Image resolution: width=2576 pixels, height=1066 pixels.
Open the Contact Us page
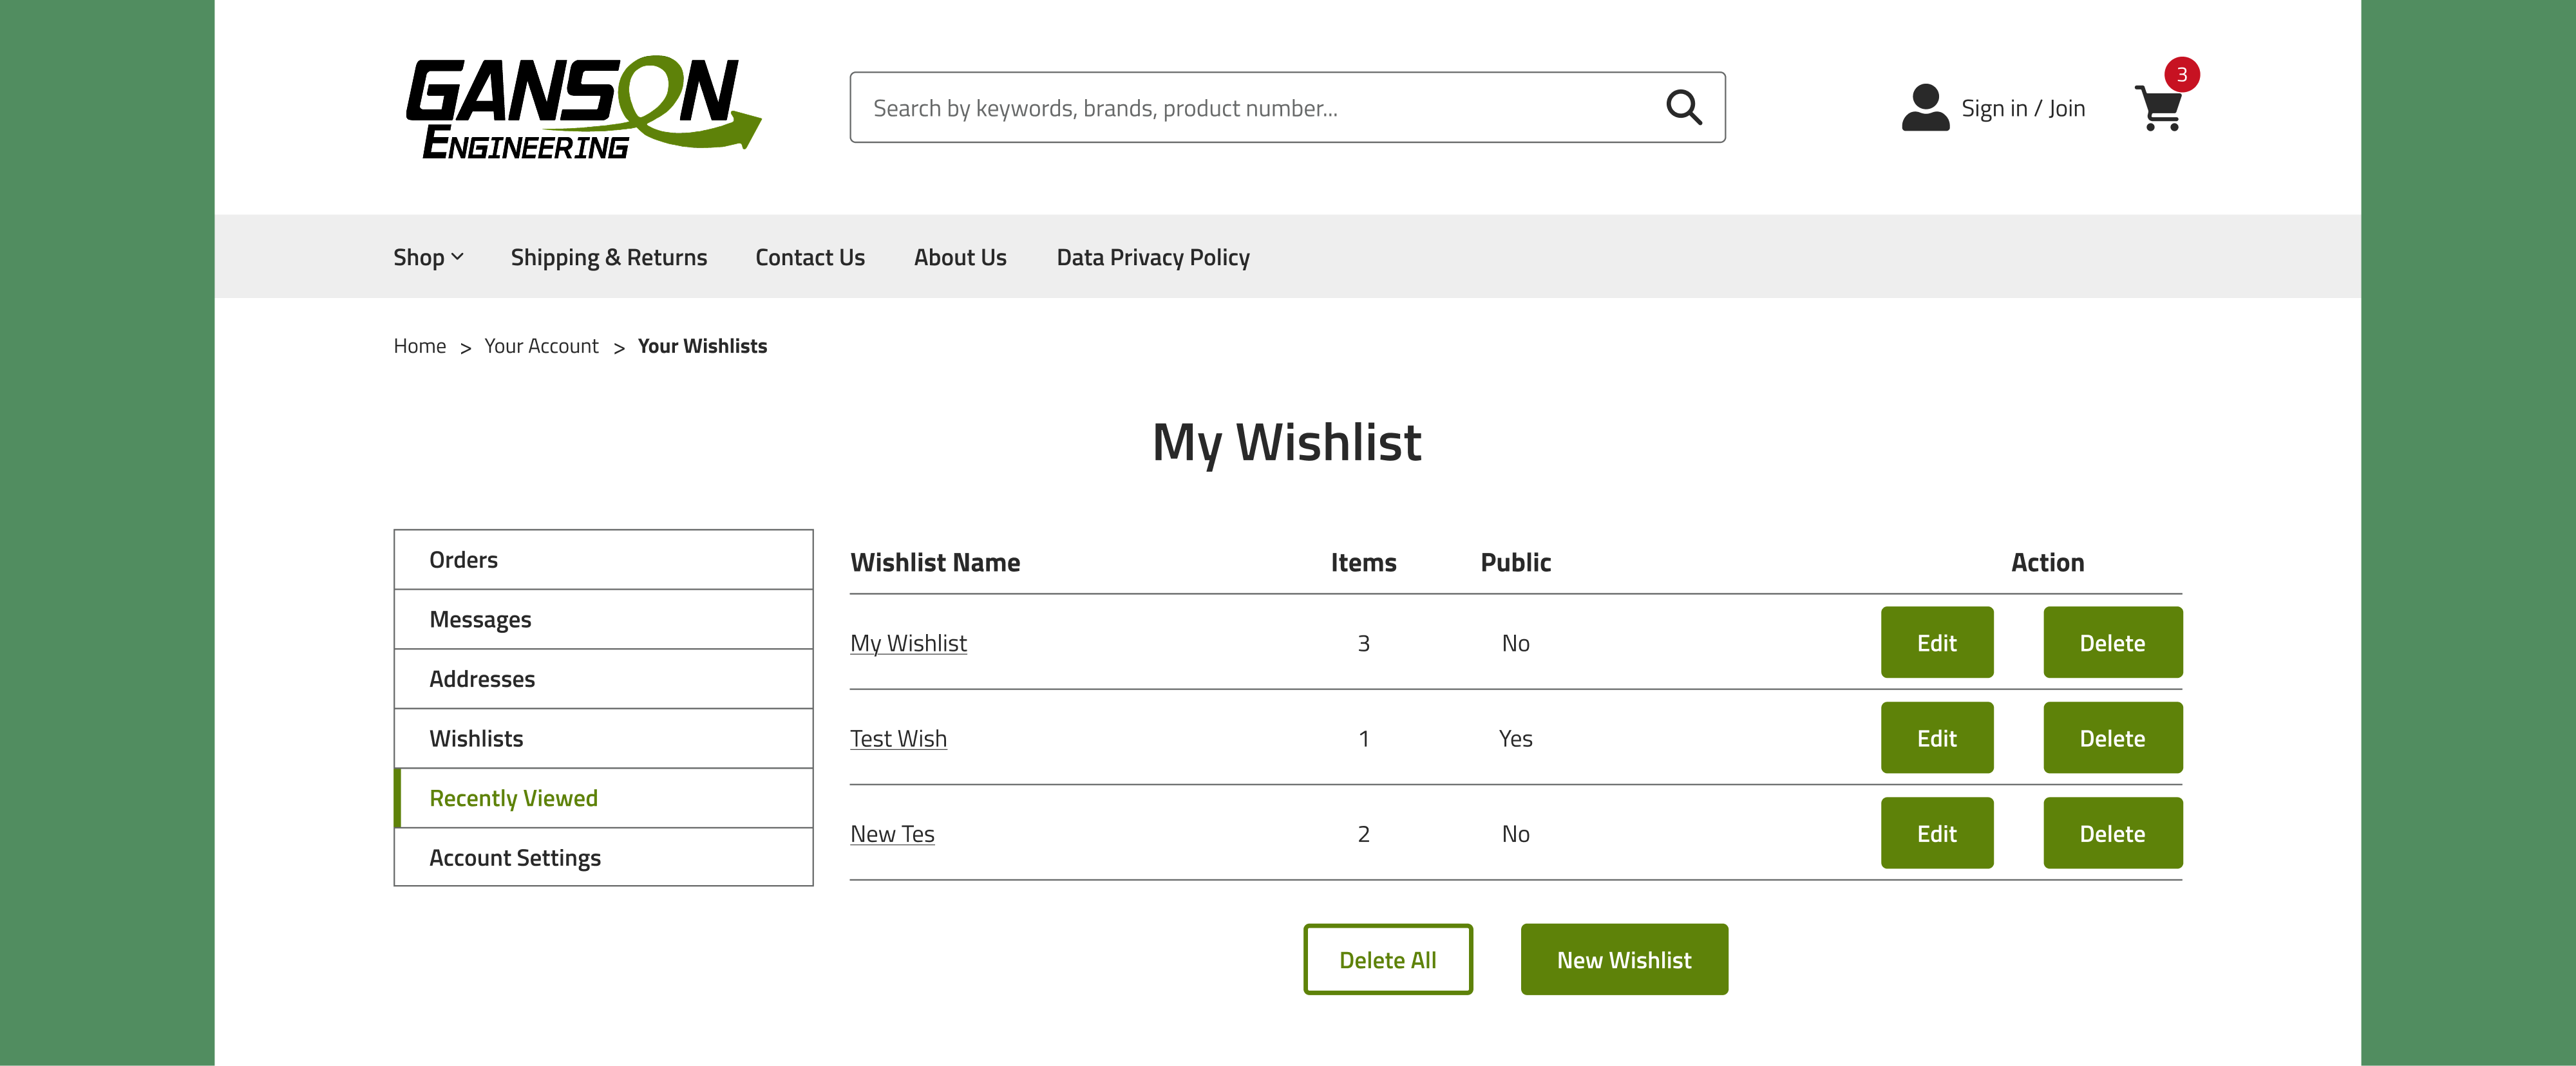click(810, 257)
